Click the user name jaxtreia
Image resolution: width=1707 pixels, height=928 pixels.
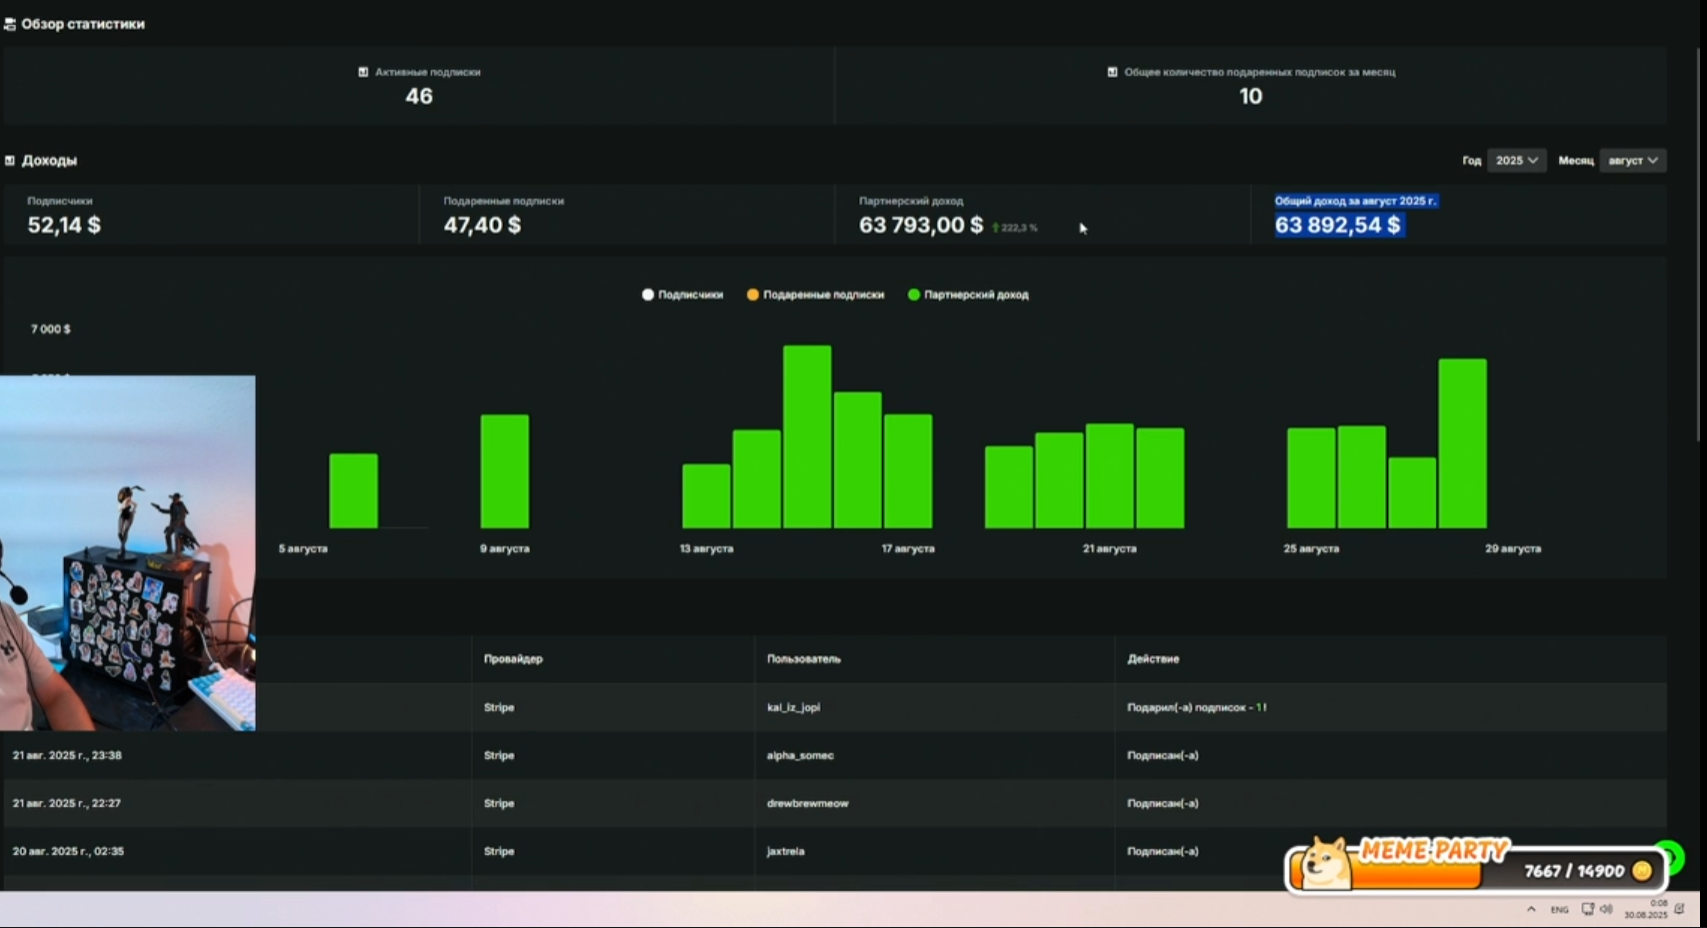[x=785, y=851]
